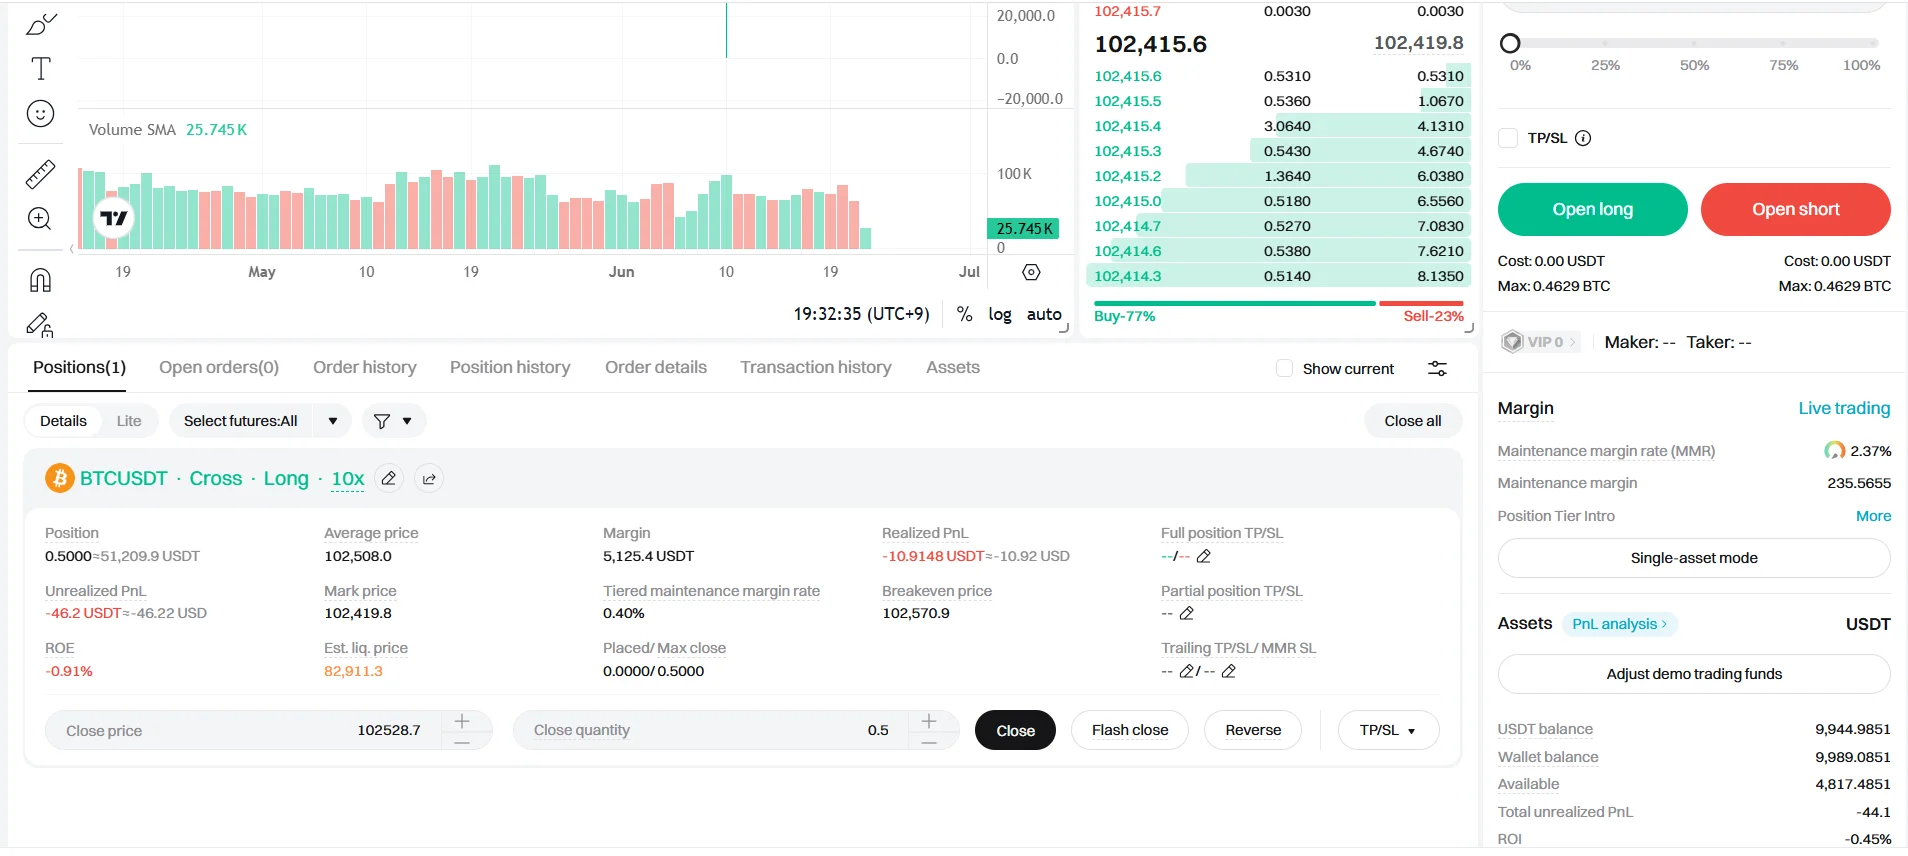Open positions list settings icon

tap(1437, 369)
